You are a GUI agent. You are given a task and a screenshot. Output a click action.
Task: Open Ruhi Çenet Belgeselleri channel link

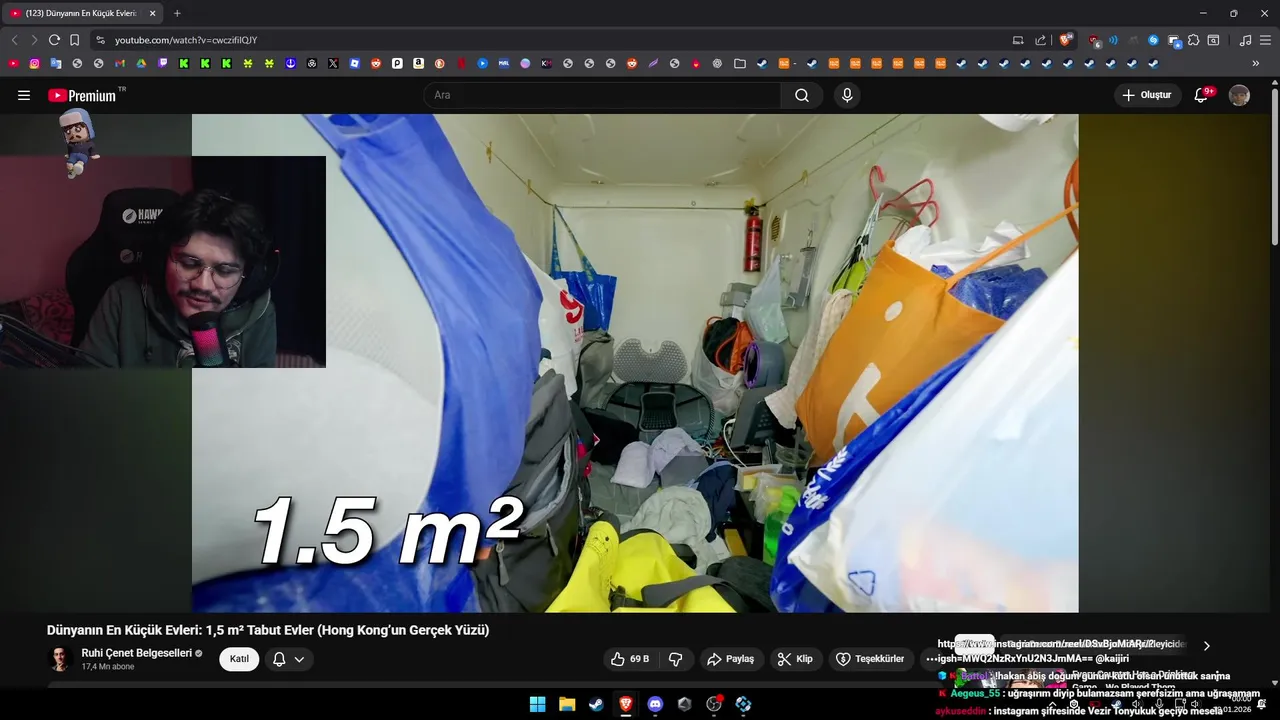pos(136,653)
